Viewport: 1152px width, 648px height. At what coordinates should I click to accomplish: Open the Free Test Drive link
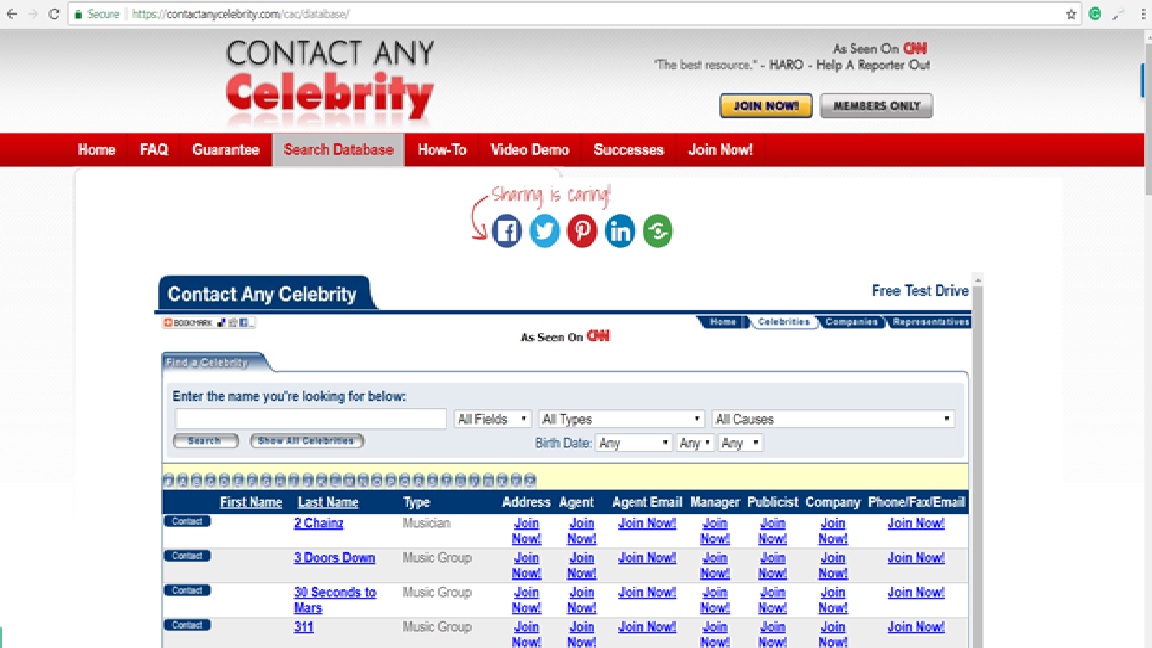pyautogui.click(x=920, y=291)
